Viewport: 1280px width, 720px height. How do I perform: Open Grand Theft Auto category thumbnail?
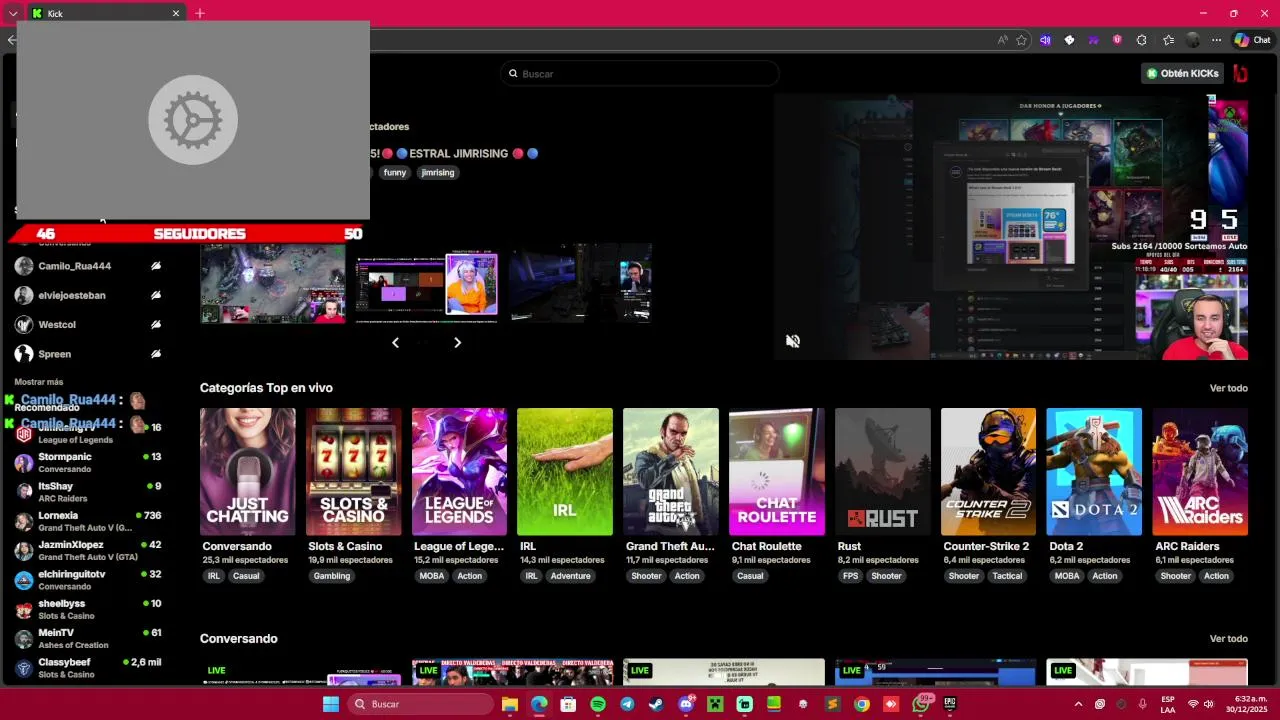coord(671,471)
